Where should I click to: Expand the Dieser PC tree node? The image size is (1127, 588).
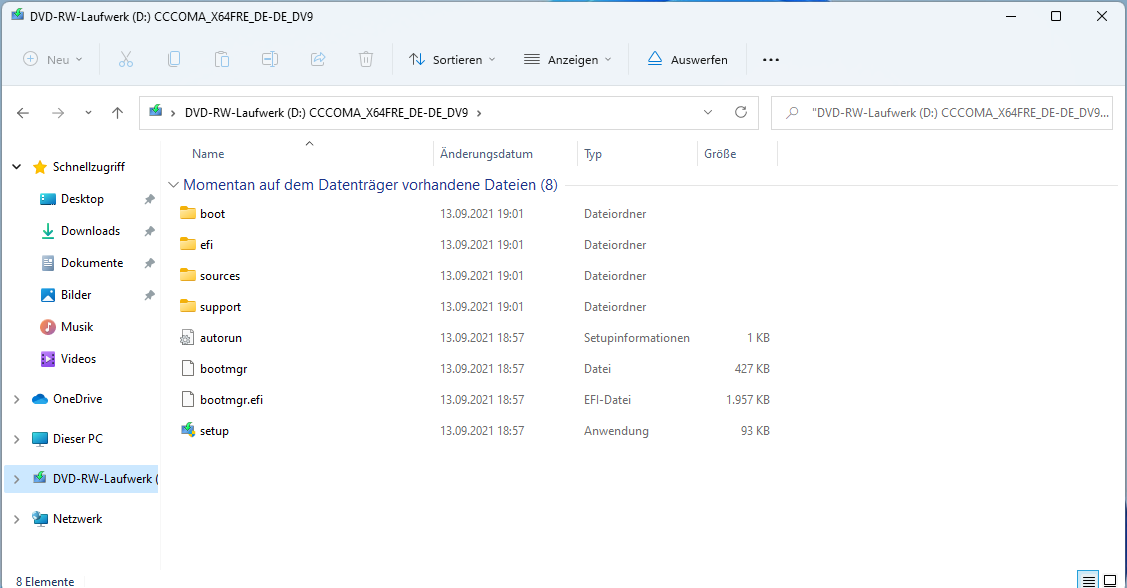[x=17, y=438]
